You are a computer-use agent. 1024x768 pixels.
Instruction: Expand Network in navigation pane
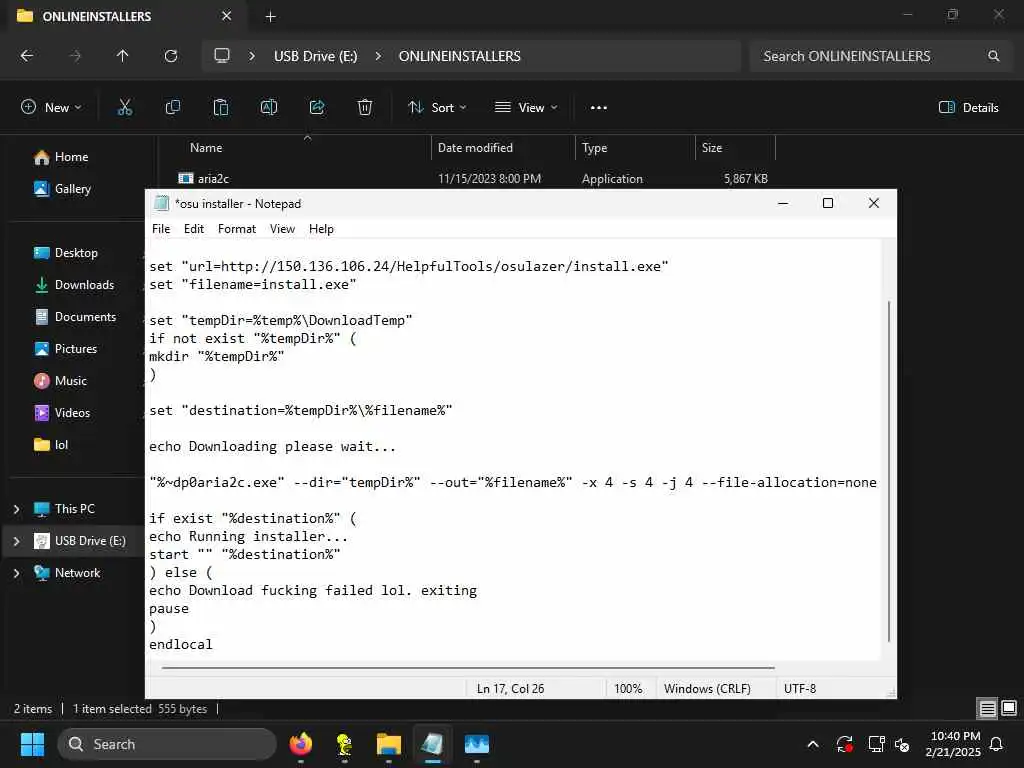tap(16, 573)
